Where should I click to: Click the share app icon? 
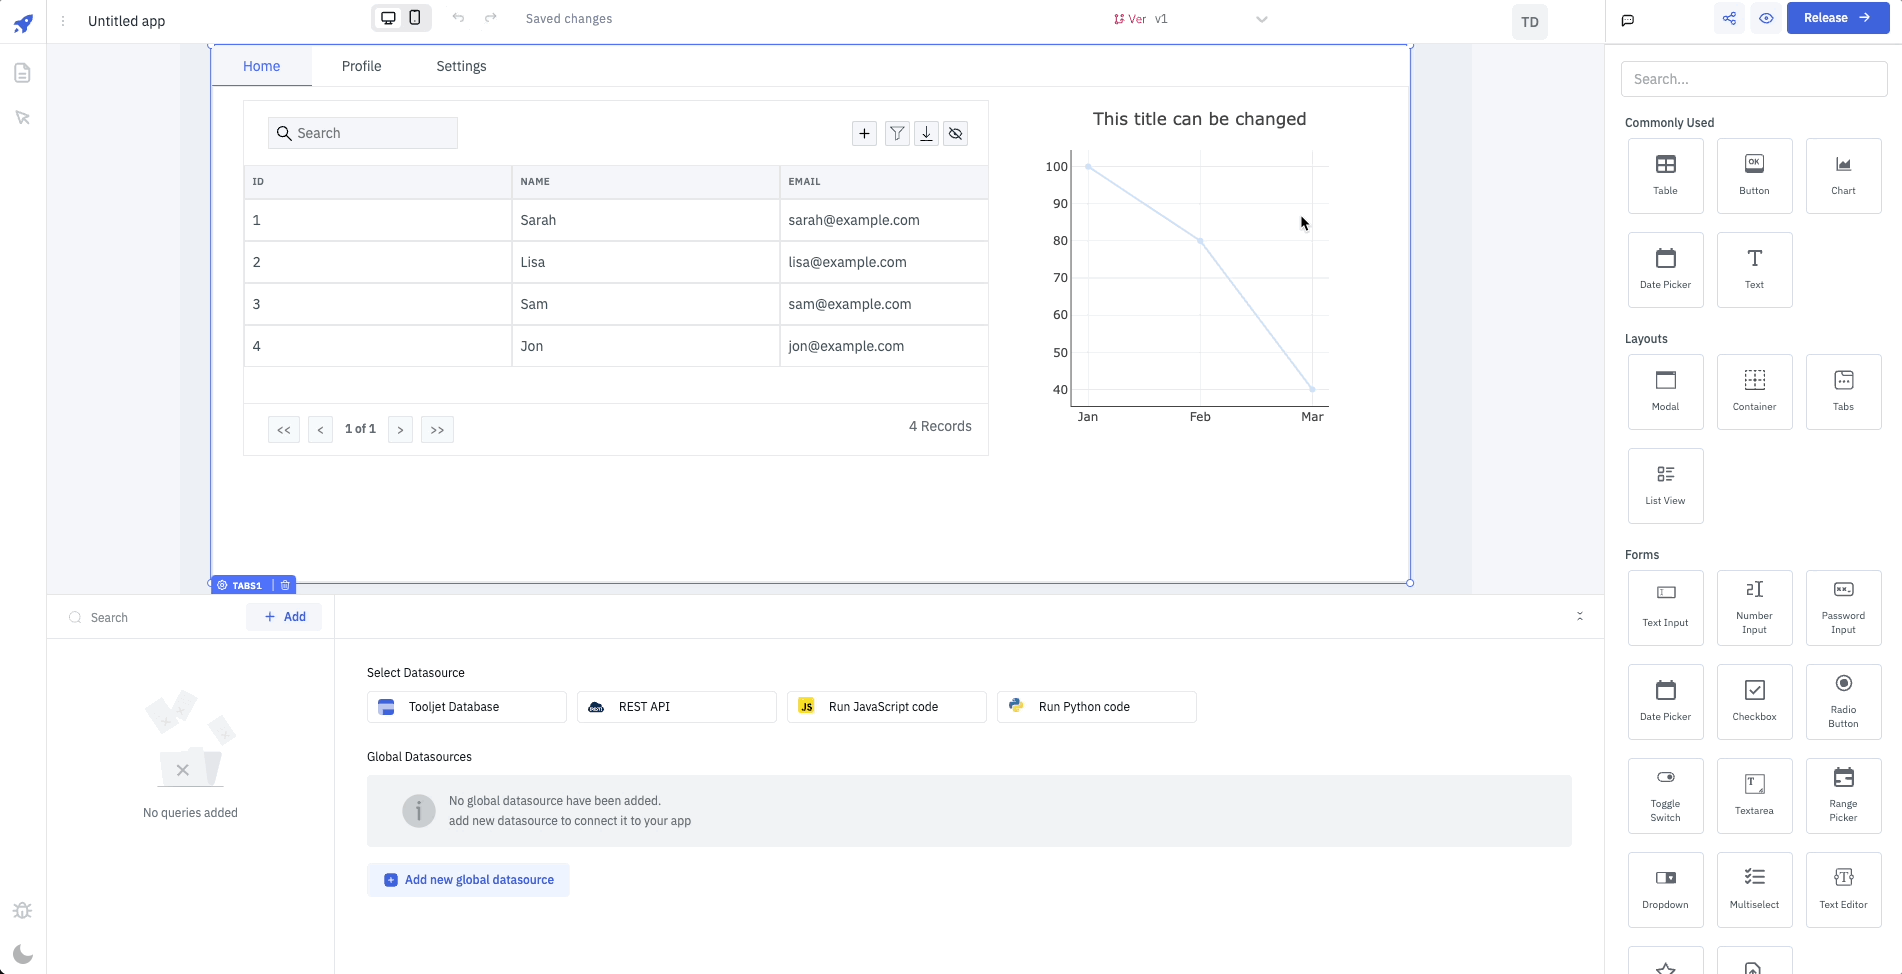point(1729,18)
